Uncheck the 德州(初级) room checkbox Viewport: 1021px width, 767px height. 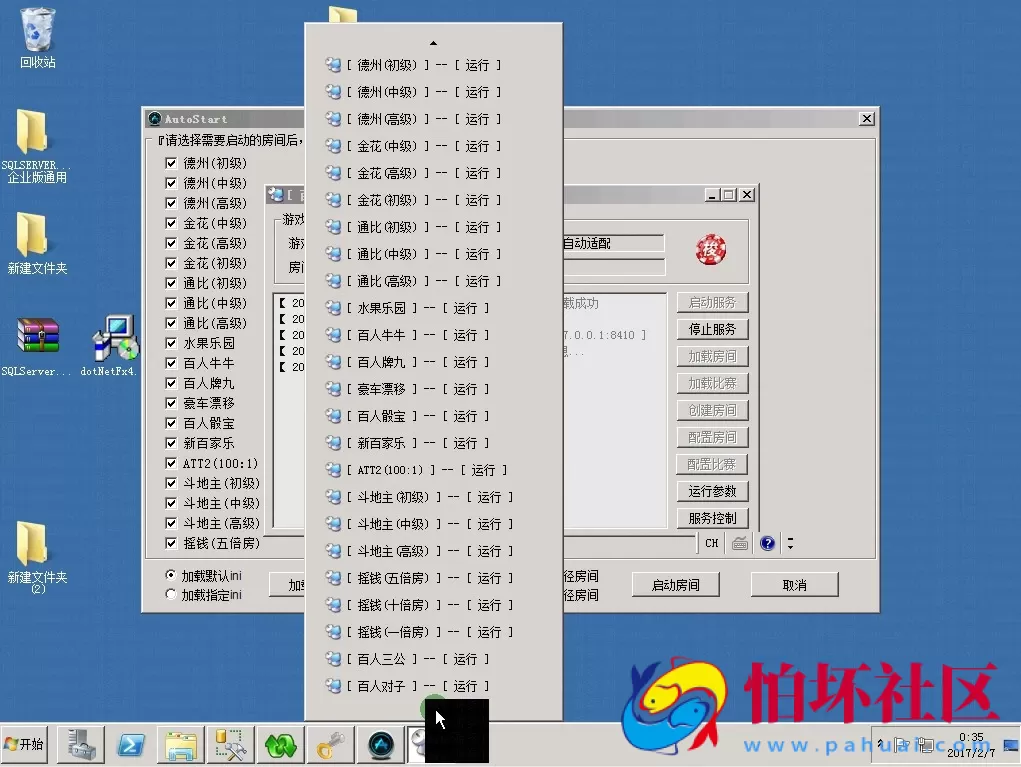click(171, 163)
